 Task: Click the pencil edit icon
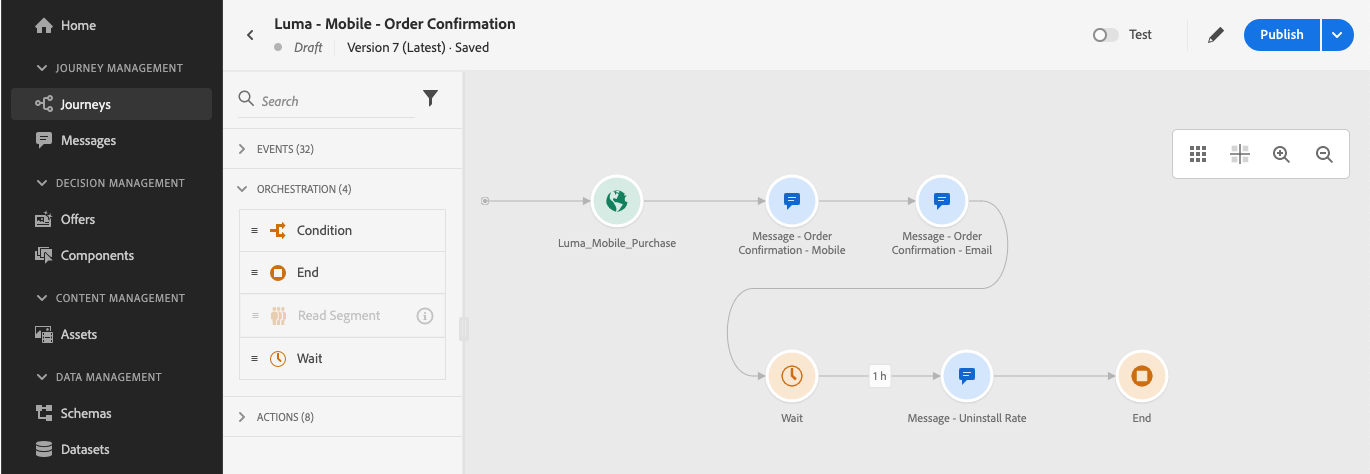[x=1215, y=35]
